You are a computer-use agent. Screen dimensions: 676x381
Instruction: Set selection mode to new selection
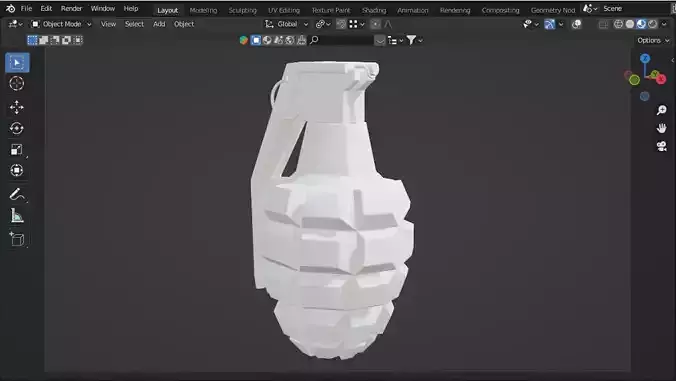[32, 40]
